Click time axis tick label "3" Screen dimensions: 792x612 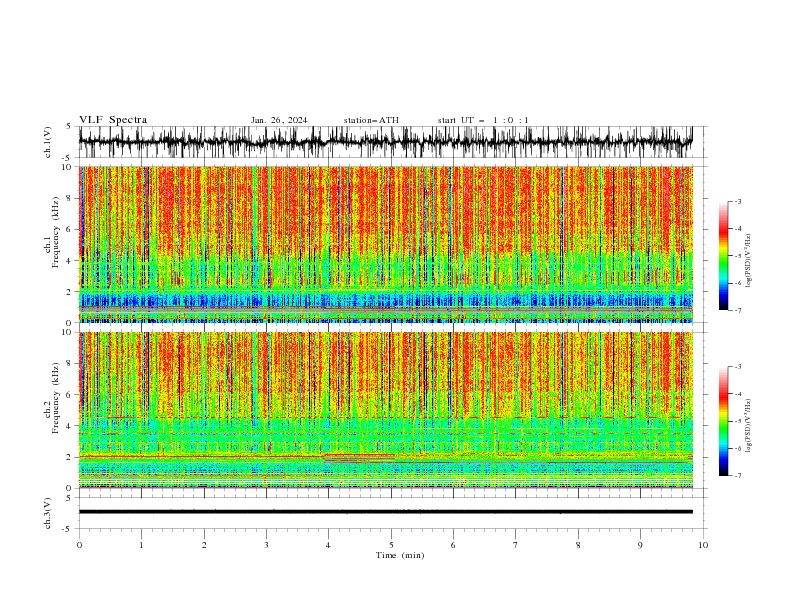(266, 545)
